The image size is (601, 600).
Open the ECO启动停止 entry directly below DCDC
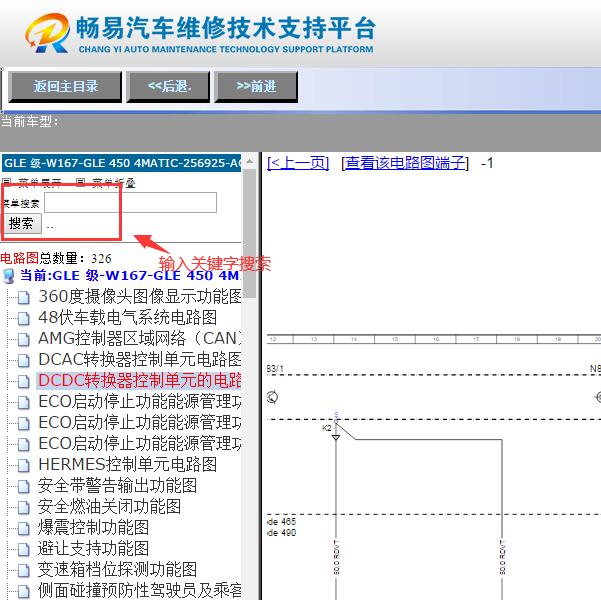click(x=140, y=402)
